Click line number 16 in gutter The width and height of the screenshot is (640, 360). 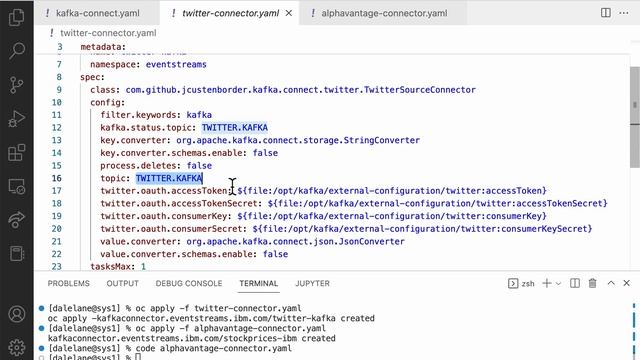tap(57, 178)
